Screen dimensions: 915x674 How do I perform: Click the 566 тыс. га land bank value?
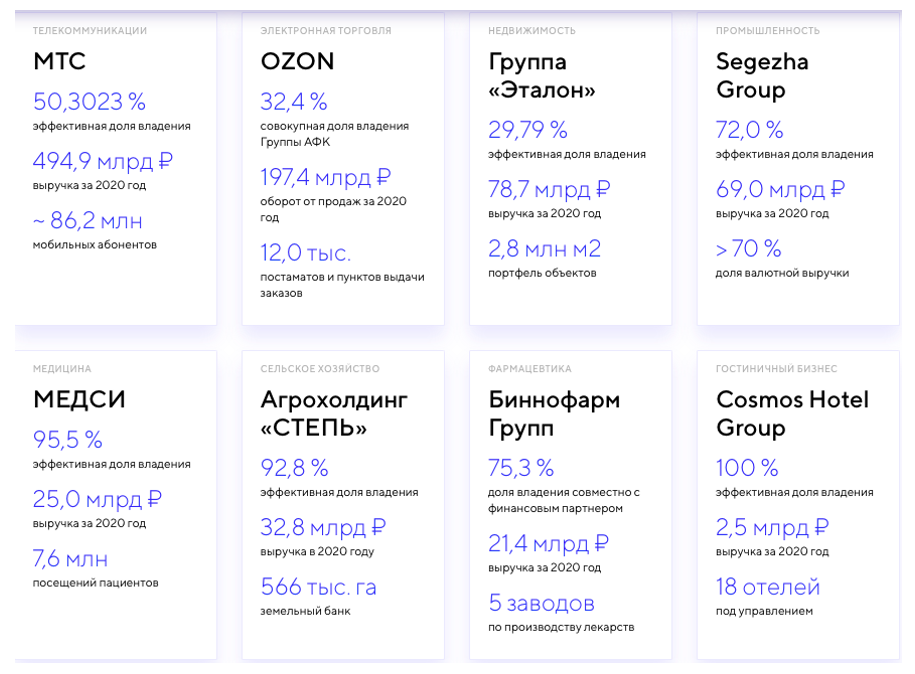click(x=318, y=586)
